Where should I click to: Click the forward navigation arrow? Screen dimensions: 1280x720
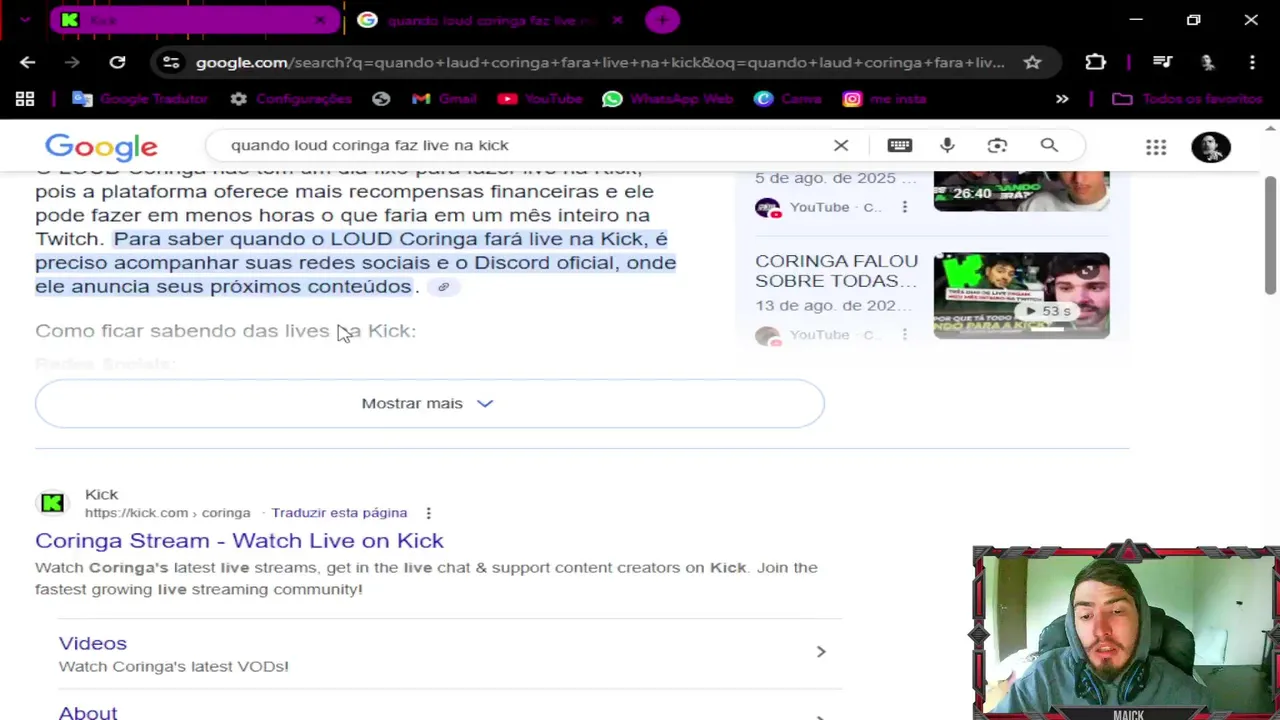[71, 62]
